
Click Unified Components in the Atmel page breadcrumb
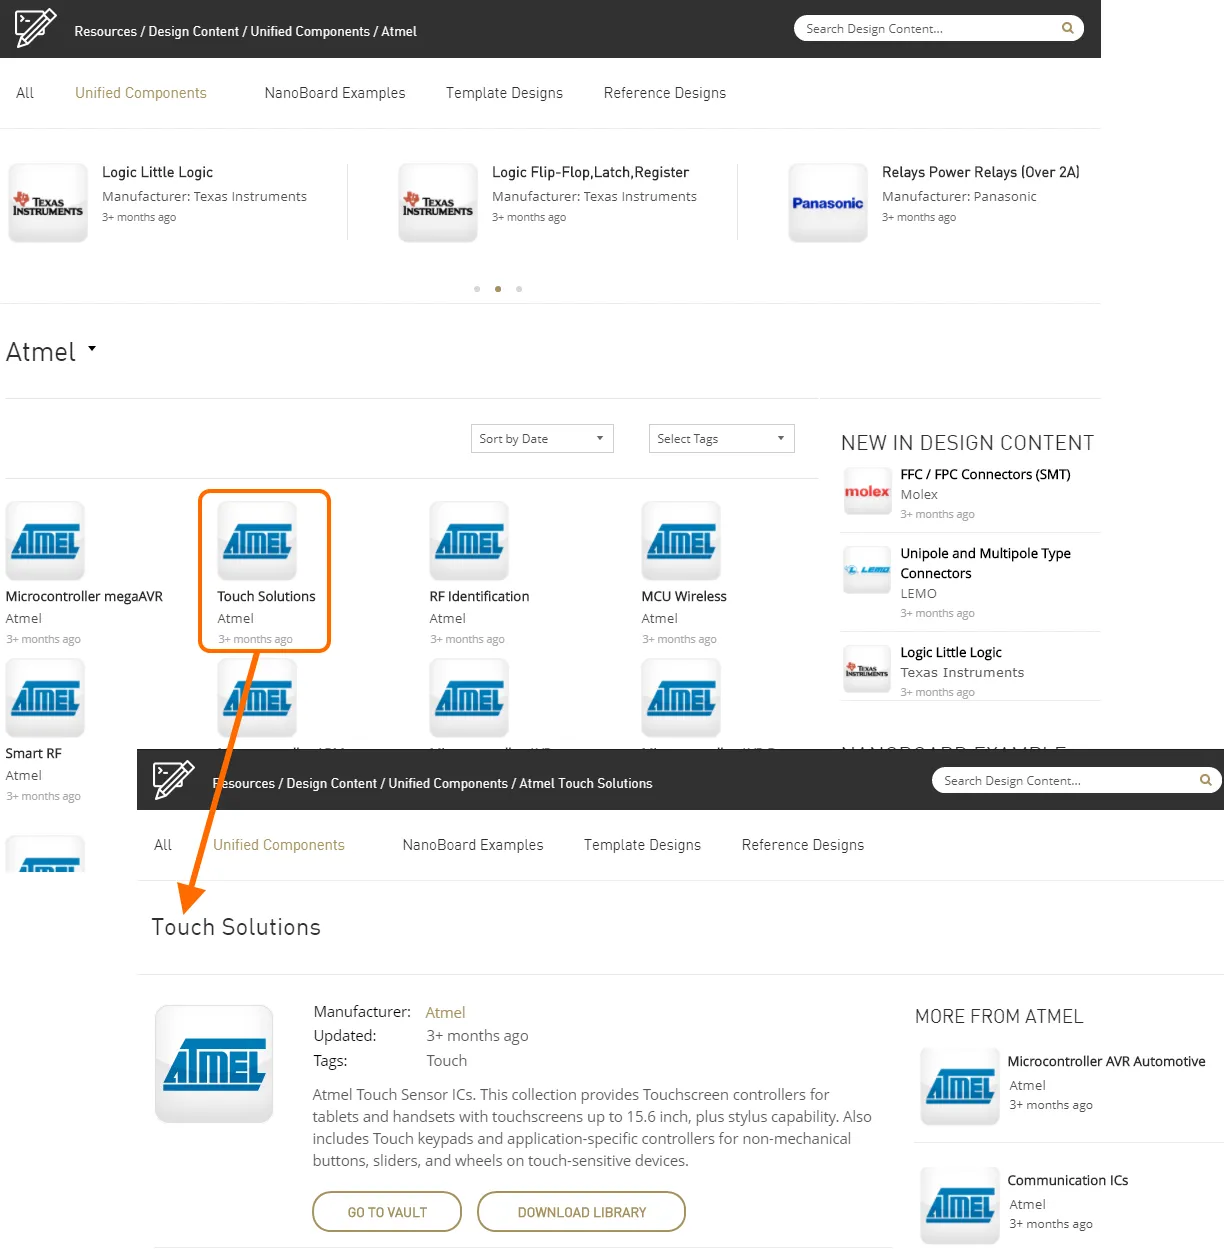tap(310, 32)
